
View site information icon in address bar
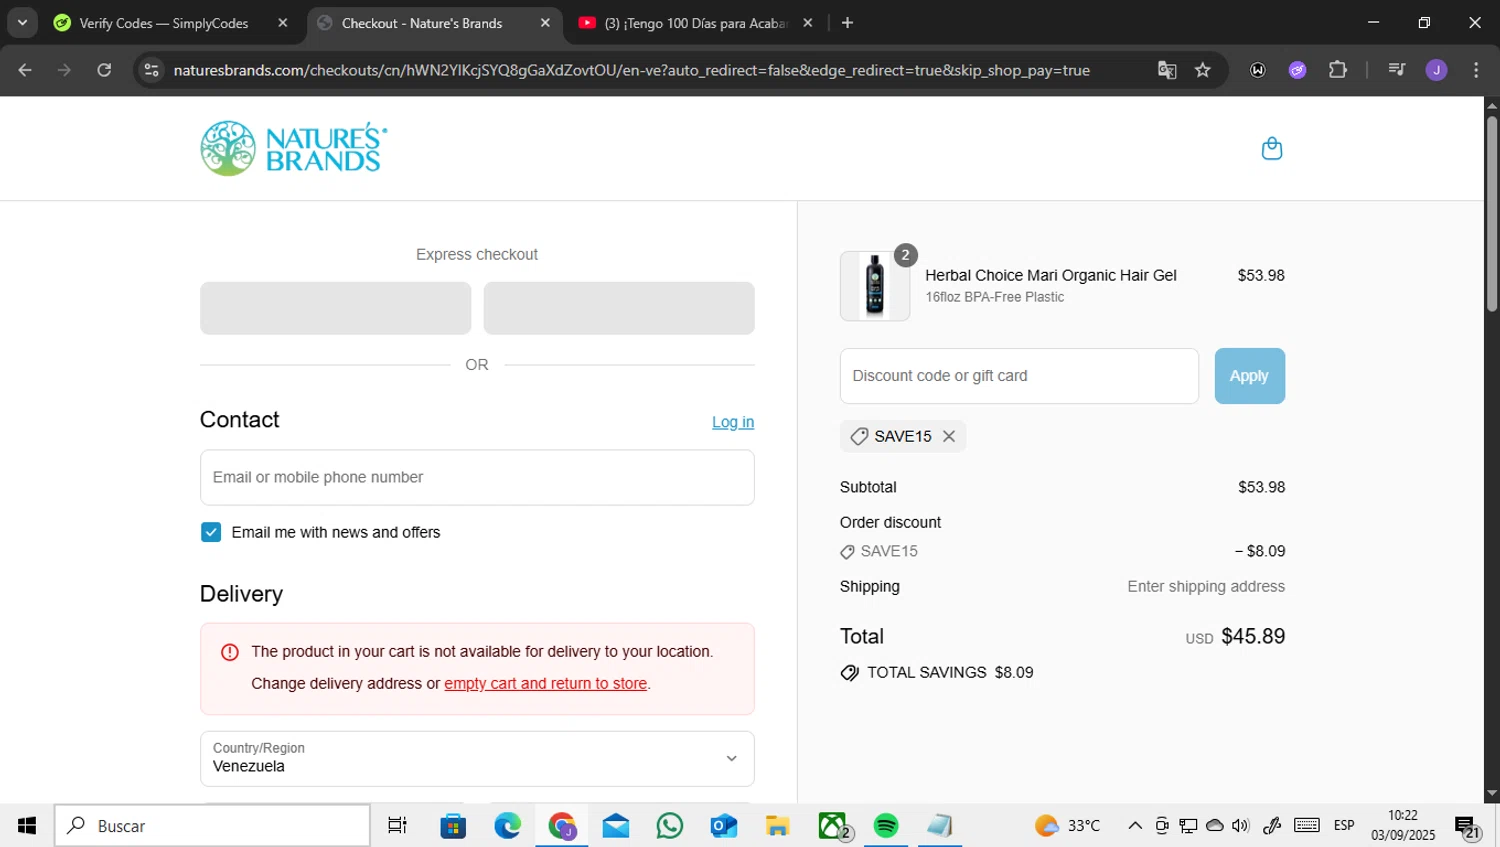point(151,70)
